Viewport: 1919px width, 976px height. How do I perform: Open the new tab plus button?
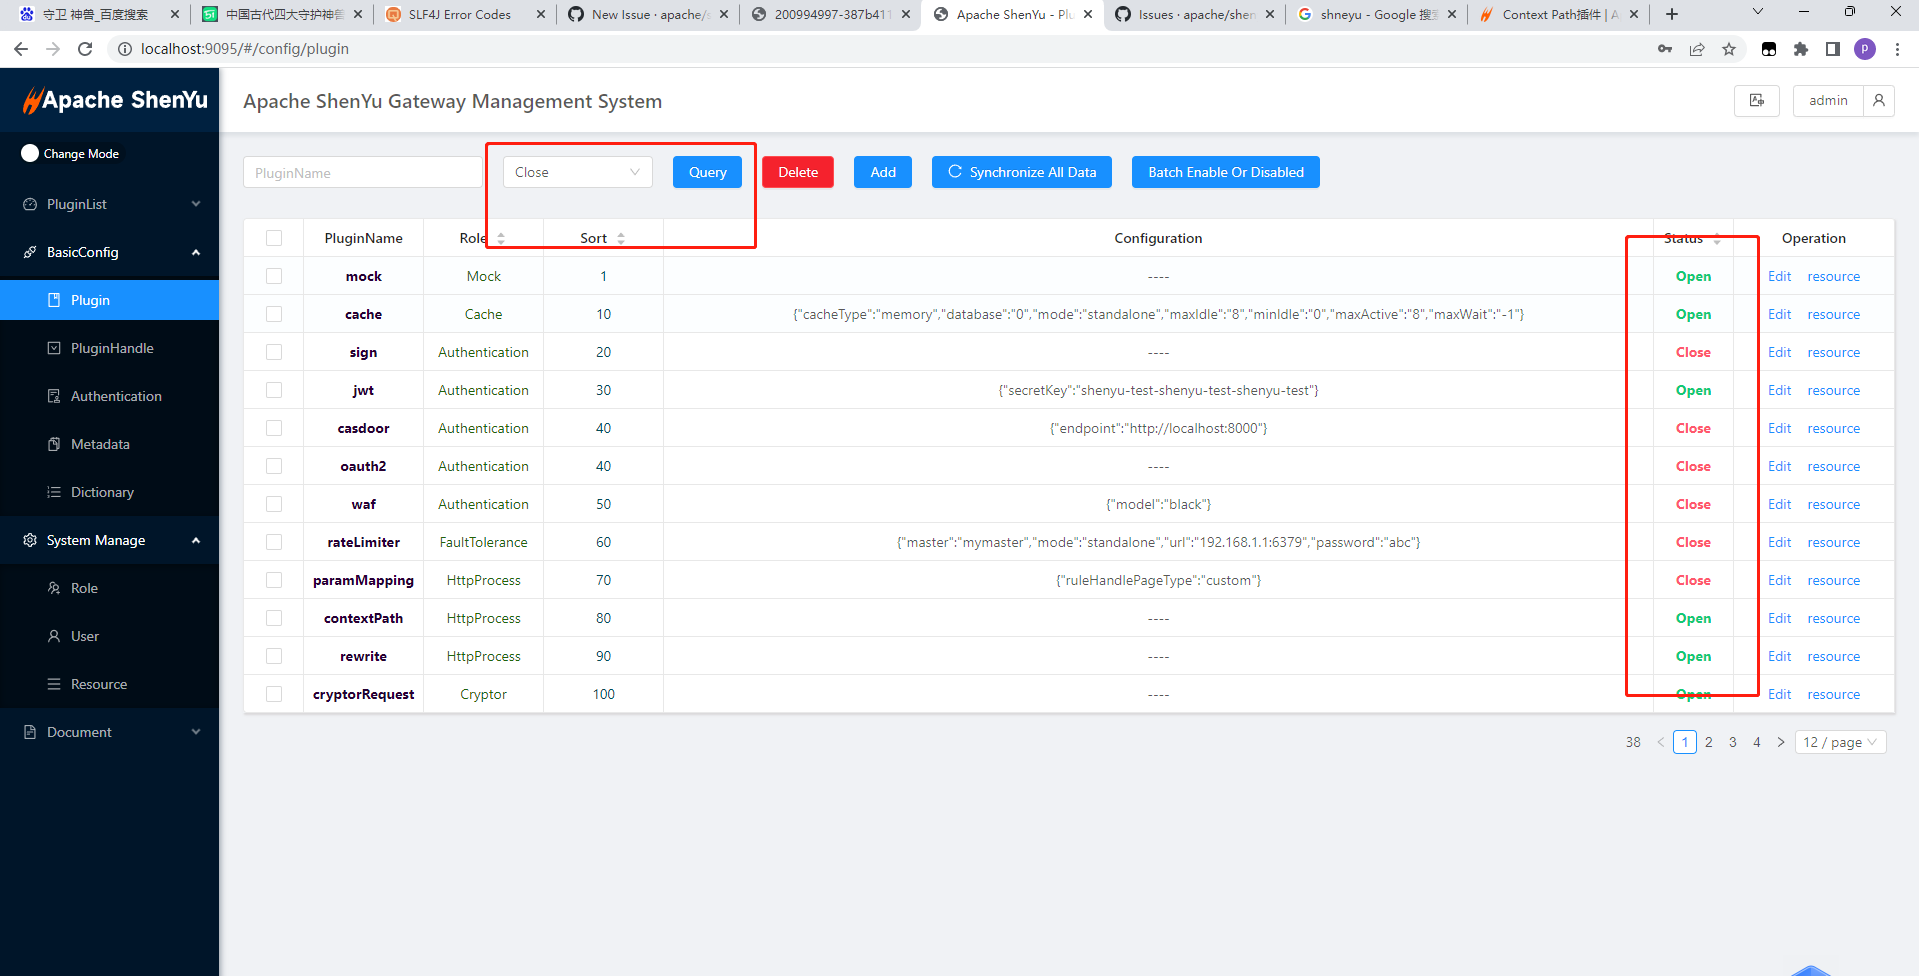pyautogui.click(x=1672, y=14)
